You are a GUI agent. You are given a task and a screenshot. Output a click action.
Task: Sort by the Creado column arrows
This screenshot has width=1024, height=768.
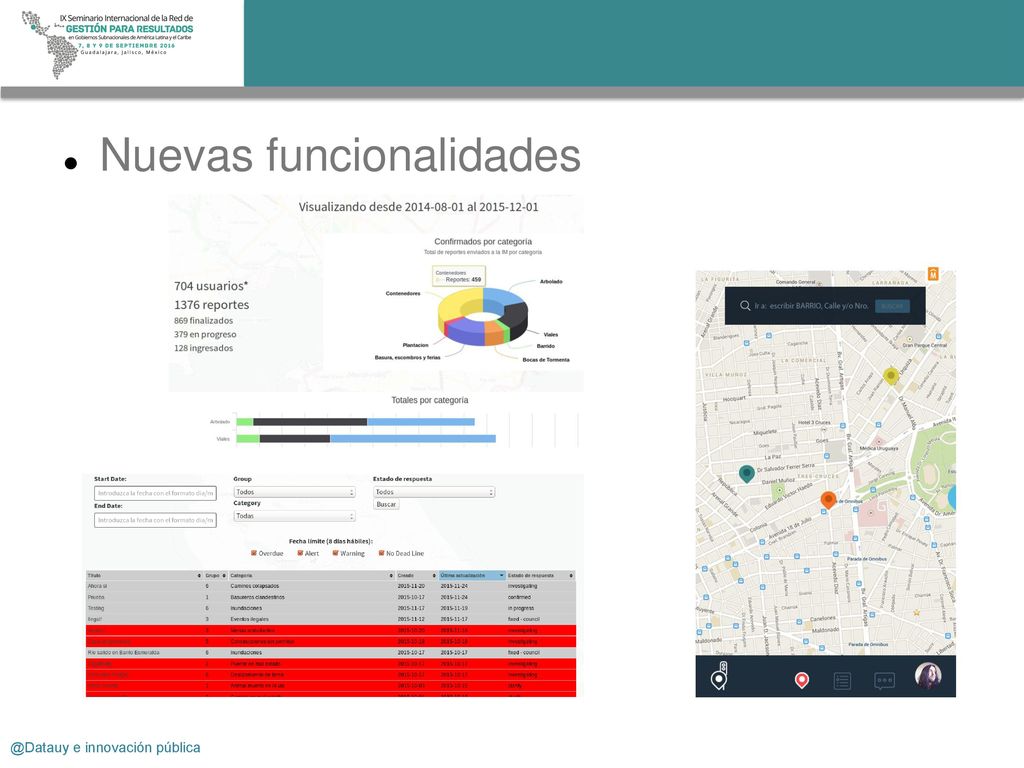[434, 575]
